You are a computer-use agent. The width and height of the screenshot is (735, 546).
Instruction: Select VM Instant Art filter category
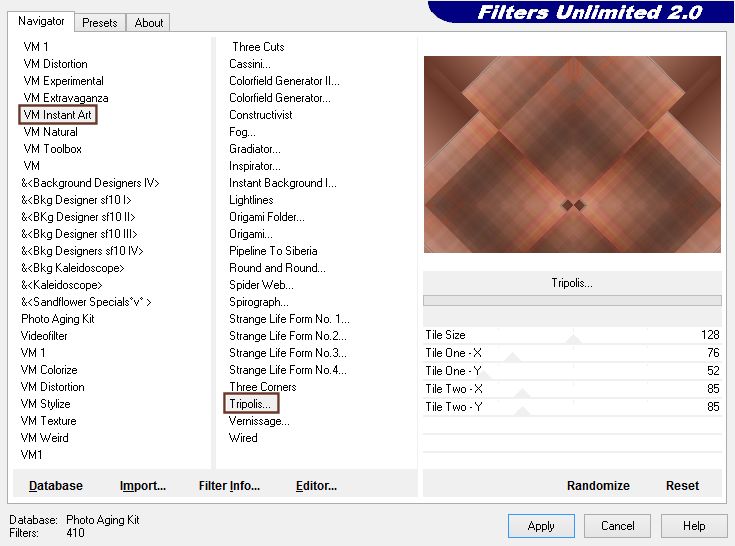[58, 115]
